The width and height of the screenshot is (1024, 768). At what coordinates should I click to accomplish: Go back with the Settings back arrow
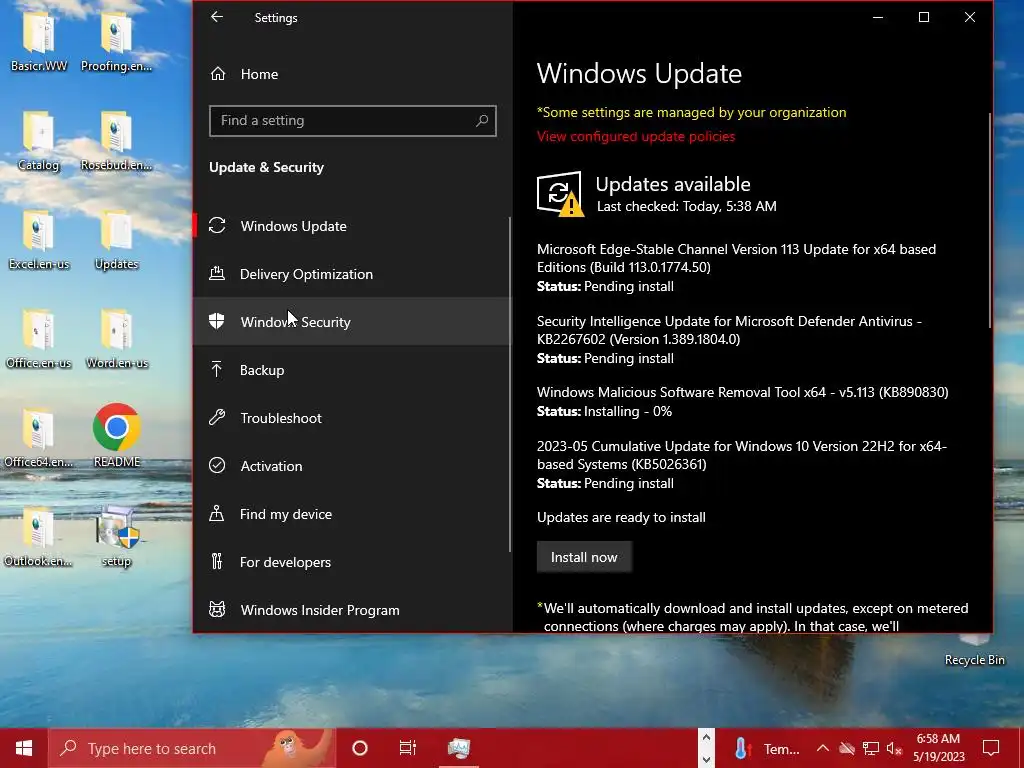[x=217, y=18]
